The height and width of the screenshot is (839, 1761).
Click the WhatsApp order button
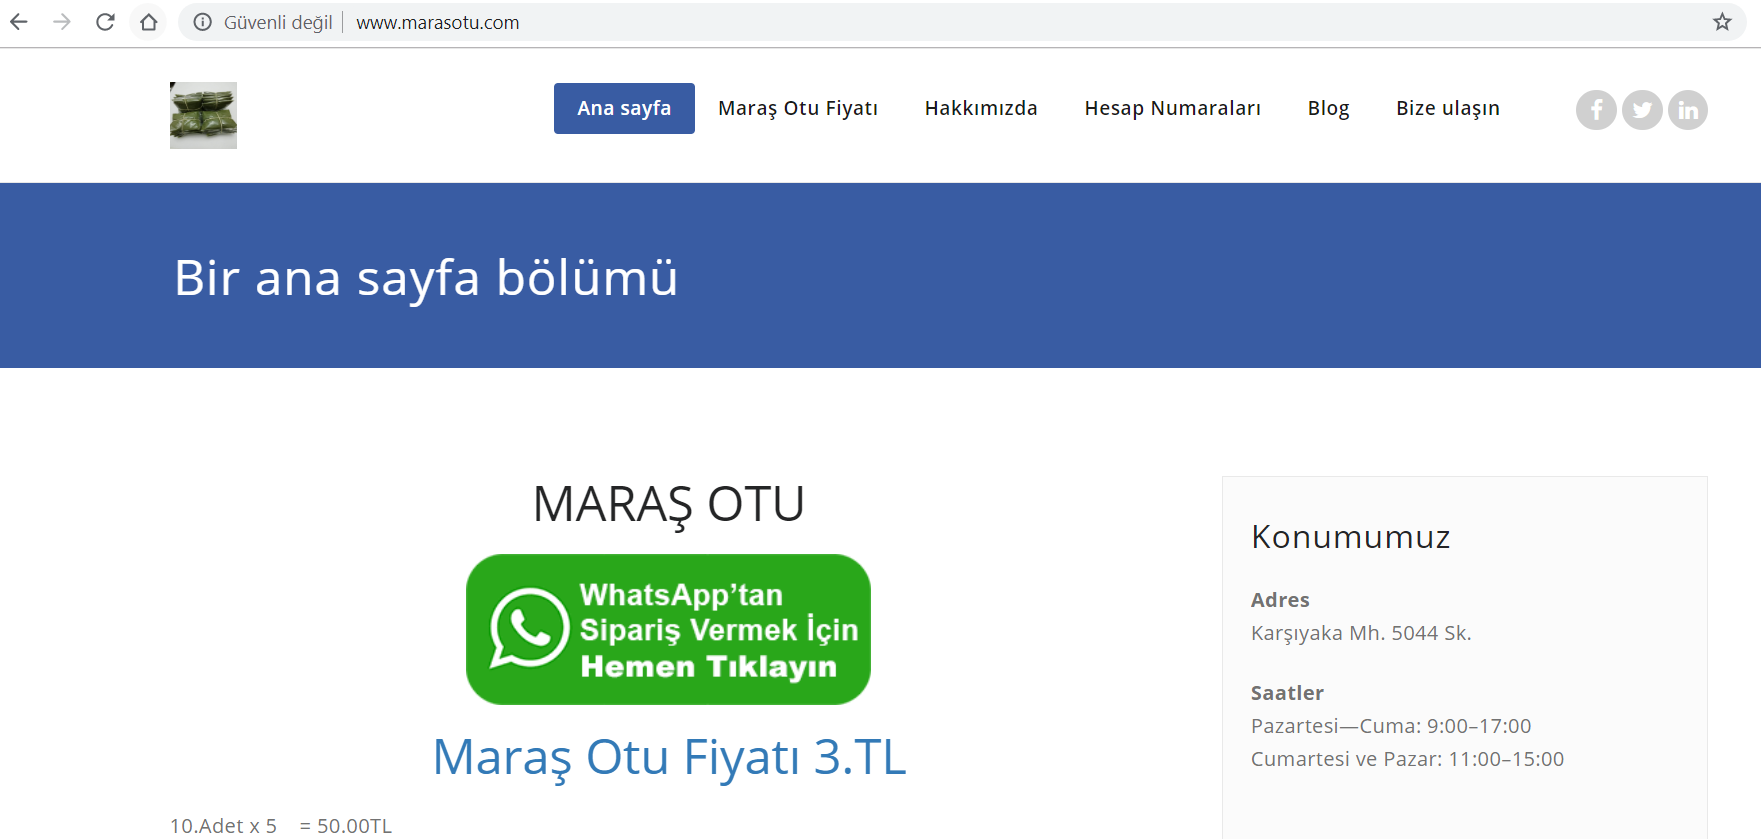[668, 630]
